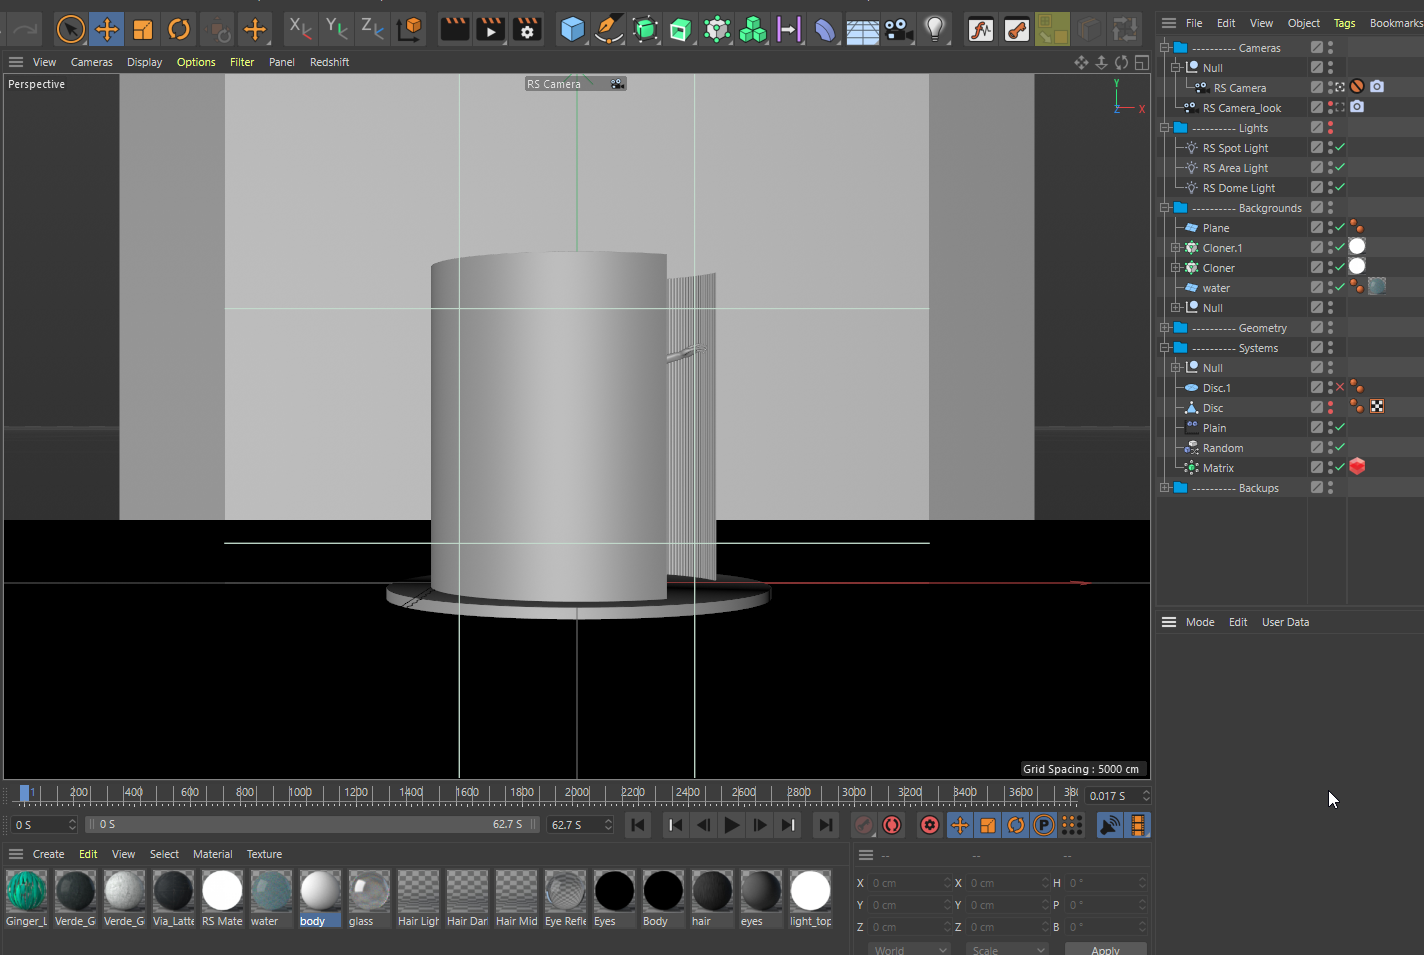
Task: Click the Cube primitive icon
Action: pyautogui.click(x=572, y=29)
